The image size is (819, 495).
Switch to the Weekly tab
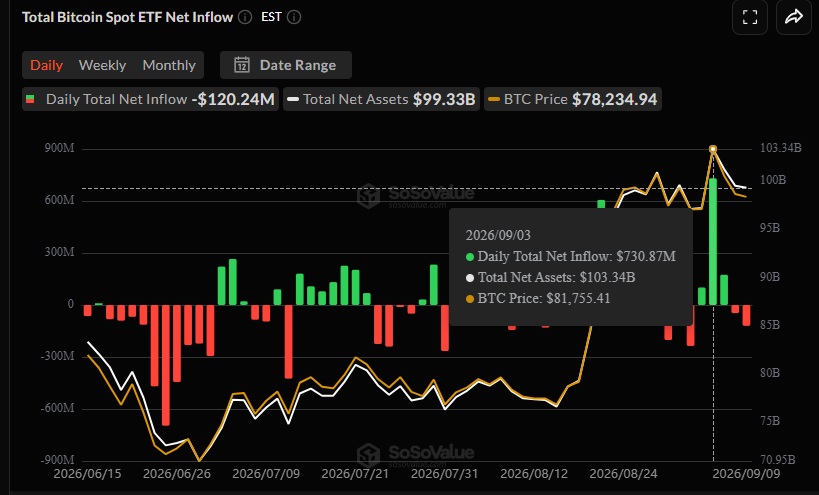coord(102,65)
